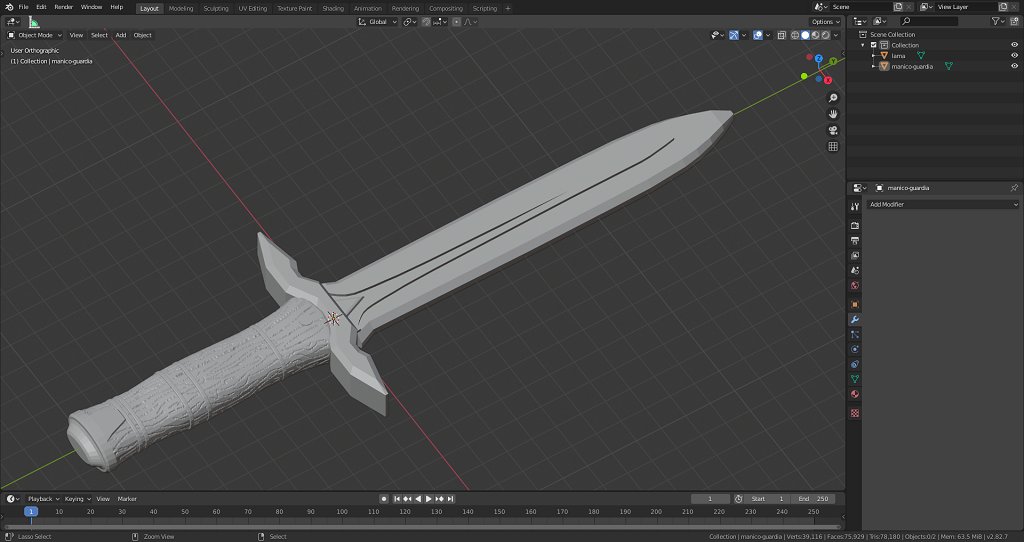Open the Global transform orientation dropdown
1024x542 pixels.
[x=377, y=22]
